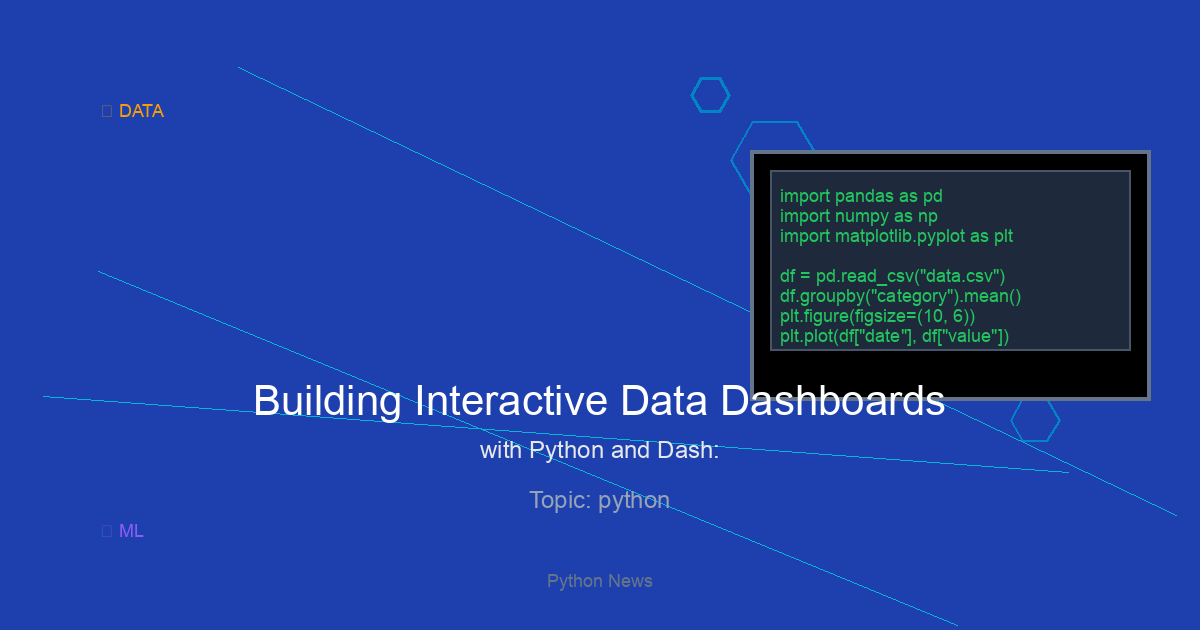Click the small icon beside ML
The height and width of the screenshot is (630, 1200).
(x=107, y=531)
